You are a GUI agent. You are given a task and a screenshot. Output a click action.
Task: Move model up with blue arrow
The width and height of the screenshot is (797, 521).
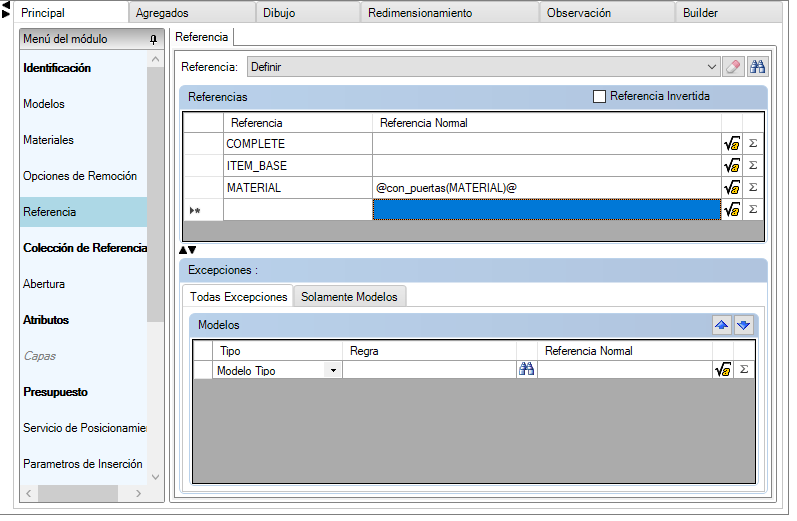pyautogui.click(x=721, y=325)
